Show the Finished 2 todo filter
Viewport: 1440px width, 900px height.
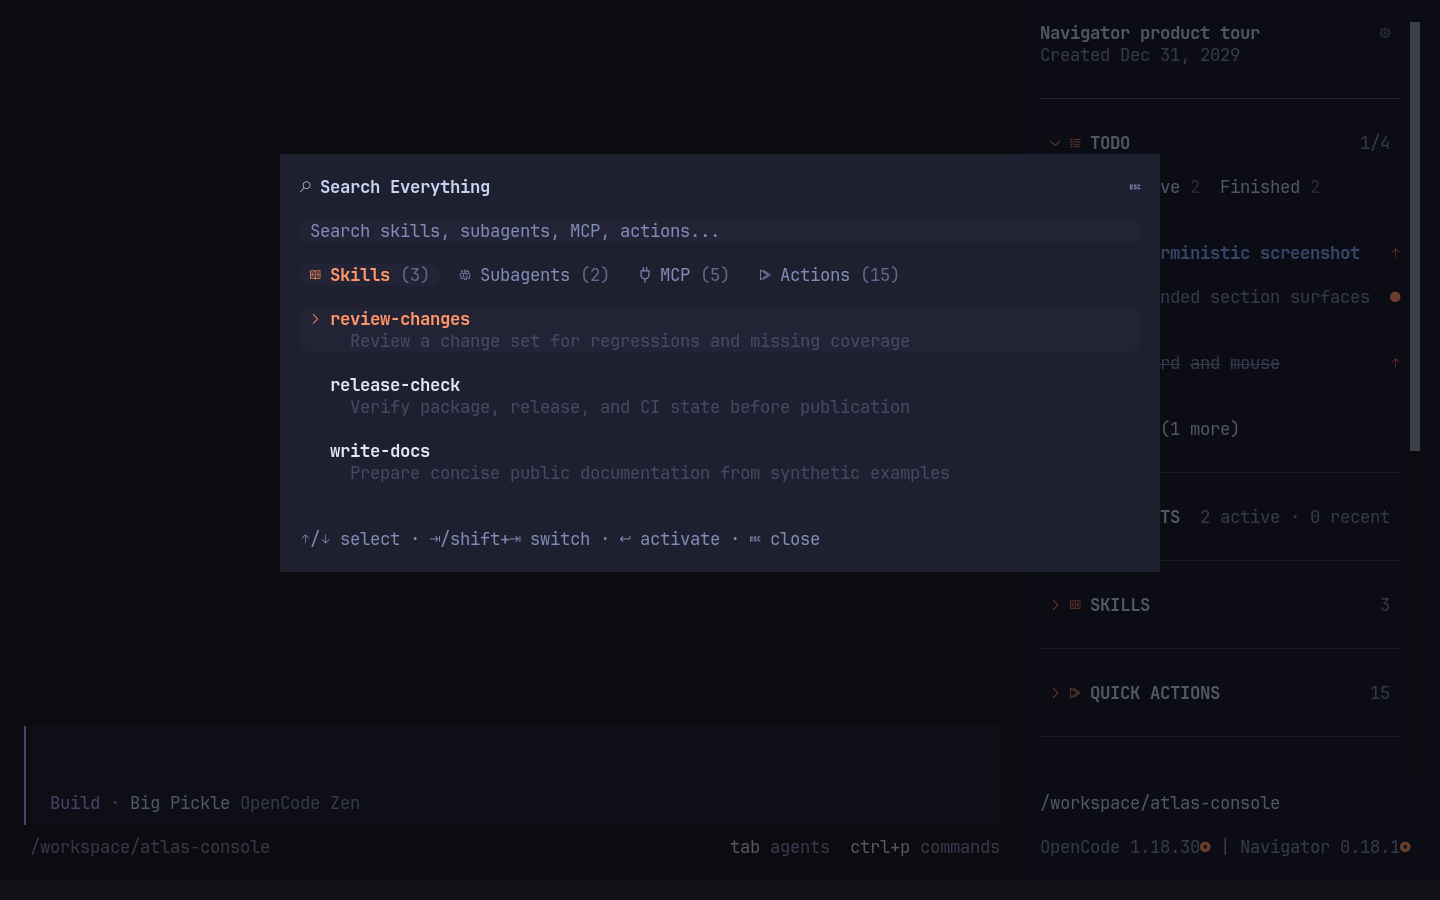point(1270,187)
